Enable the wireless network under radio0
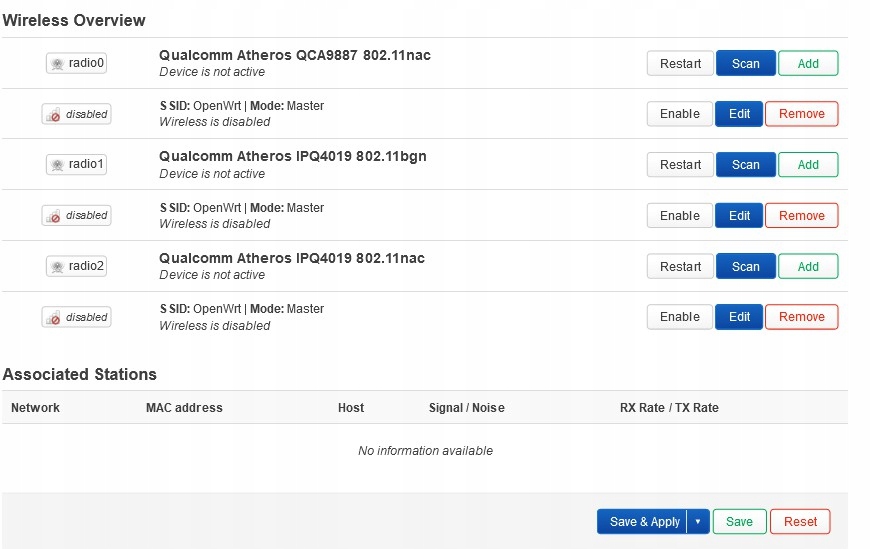Image resolution: width=871 pixels, height=549 pixels. (x=680, y=114)
